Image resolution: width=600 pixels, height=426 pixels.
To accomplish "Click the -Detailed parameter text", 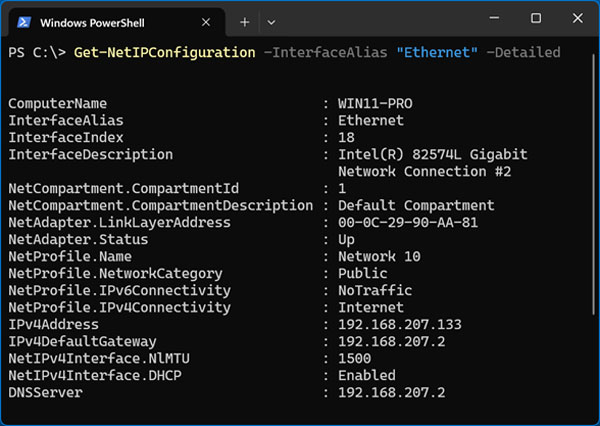I will 523,52.
